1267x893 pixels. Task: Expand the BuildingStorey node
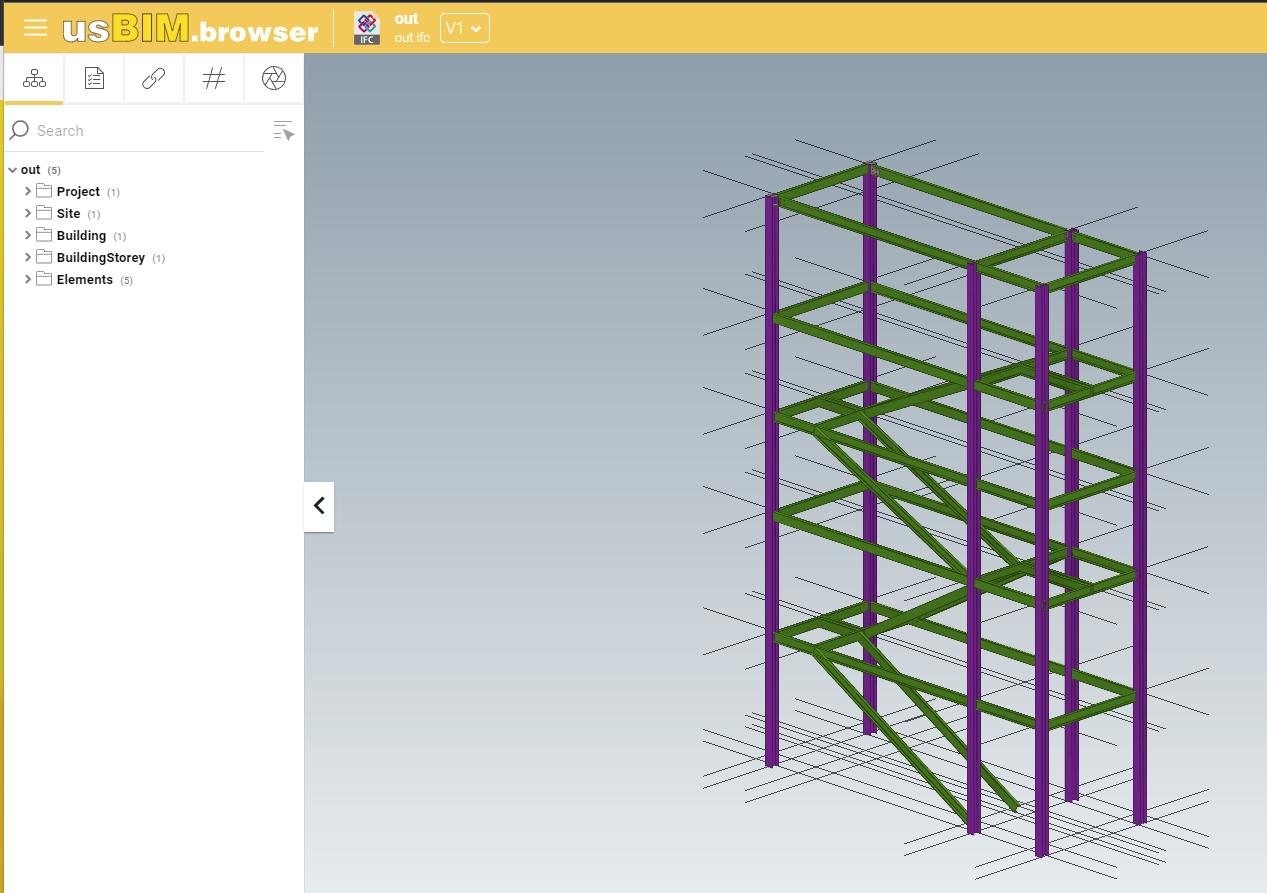click(x=28, y=257)
